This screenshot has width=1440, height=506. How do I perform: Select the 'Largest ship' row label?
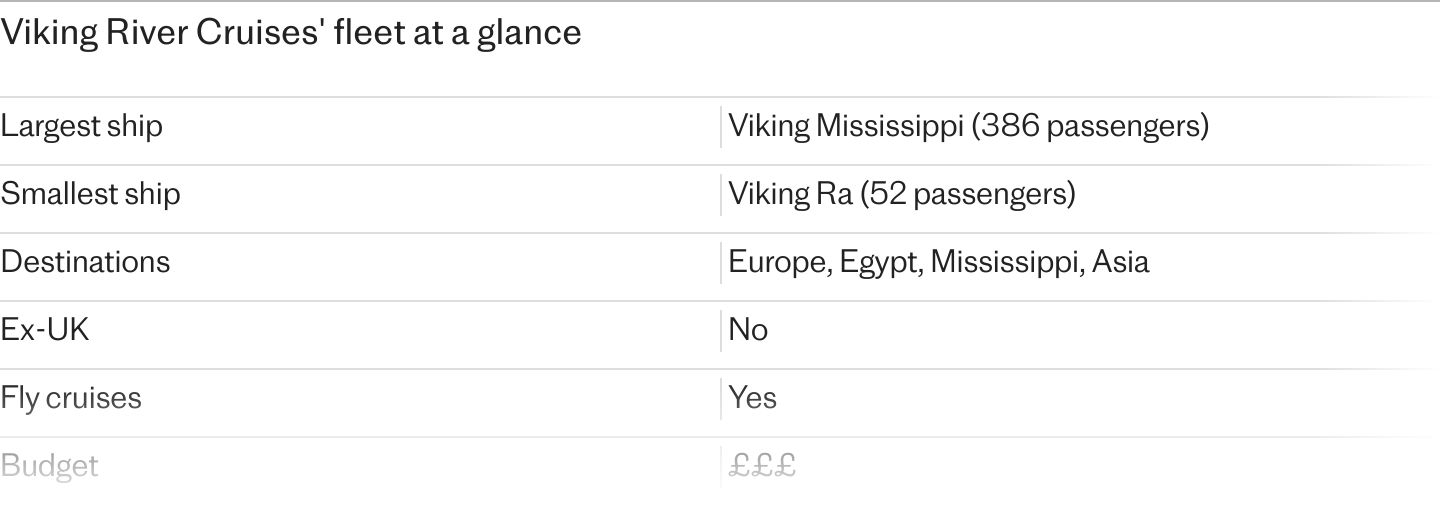tap(81, 127)
